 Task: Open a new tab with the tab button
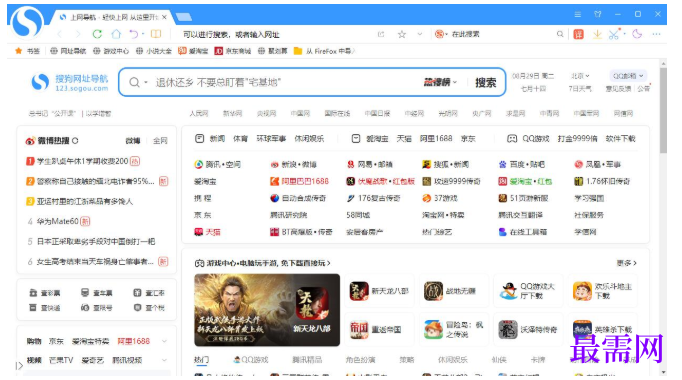tap(184, 17)
